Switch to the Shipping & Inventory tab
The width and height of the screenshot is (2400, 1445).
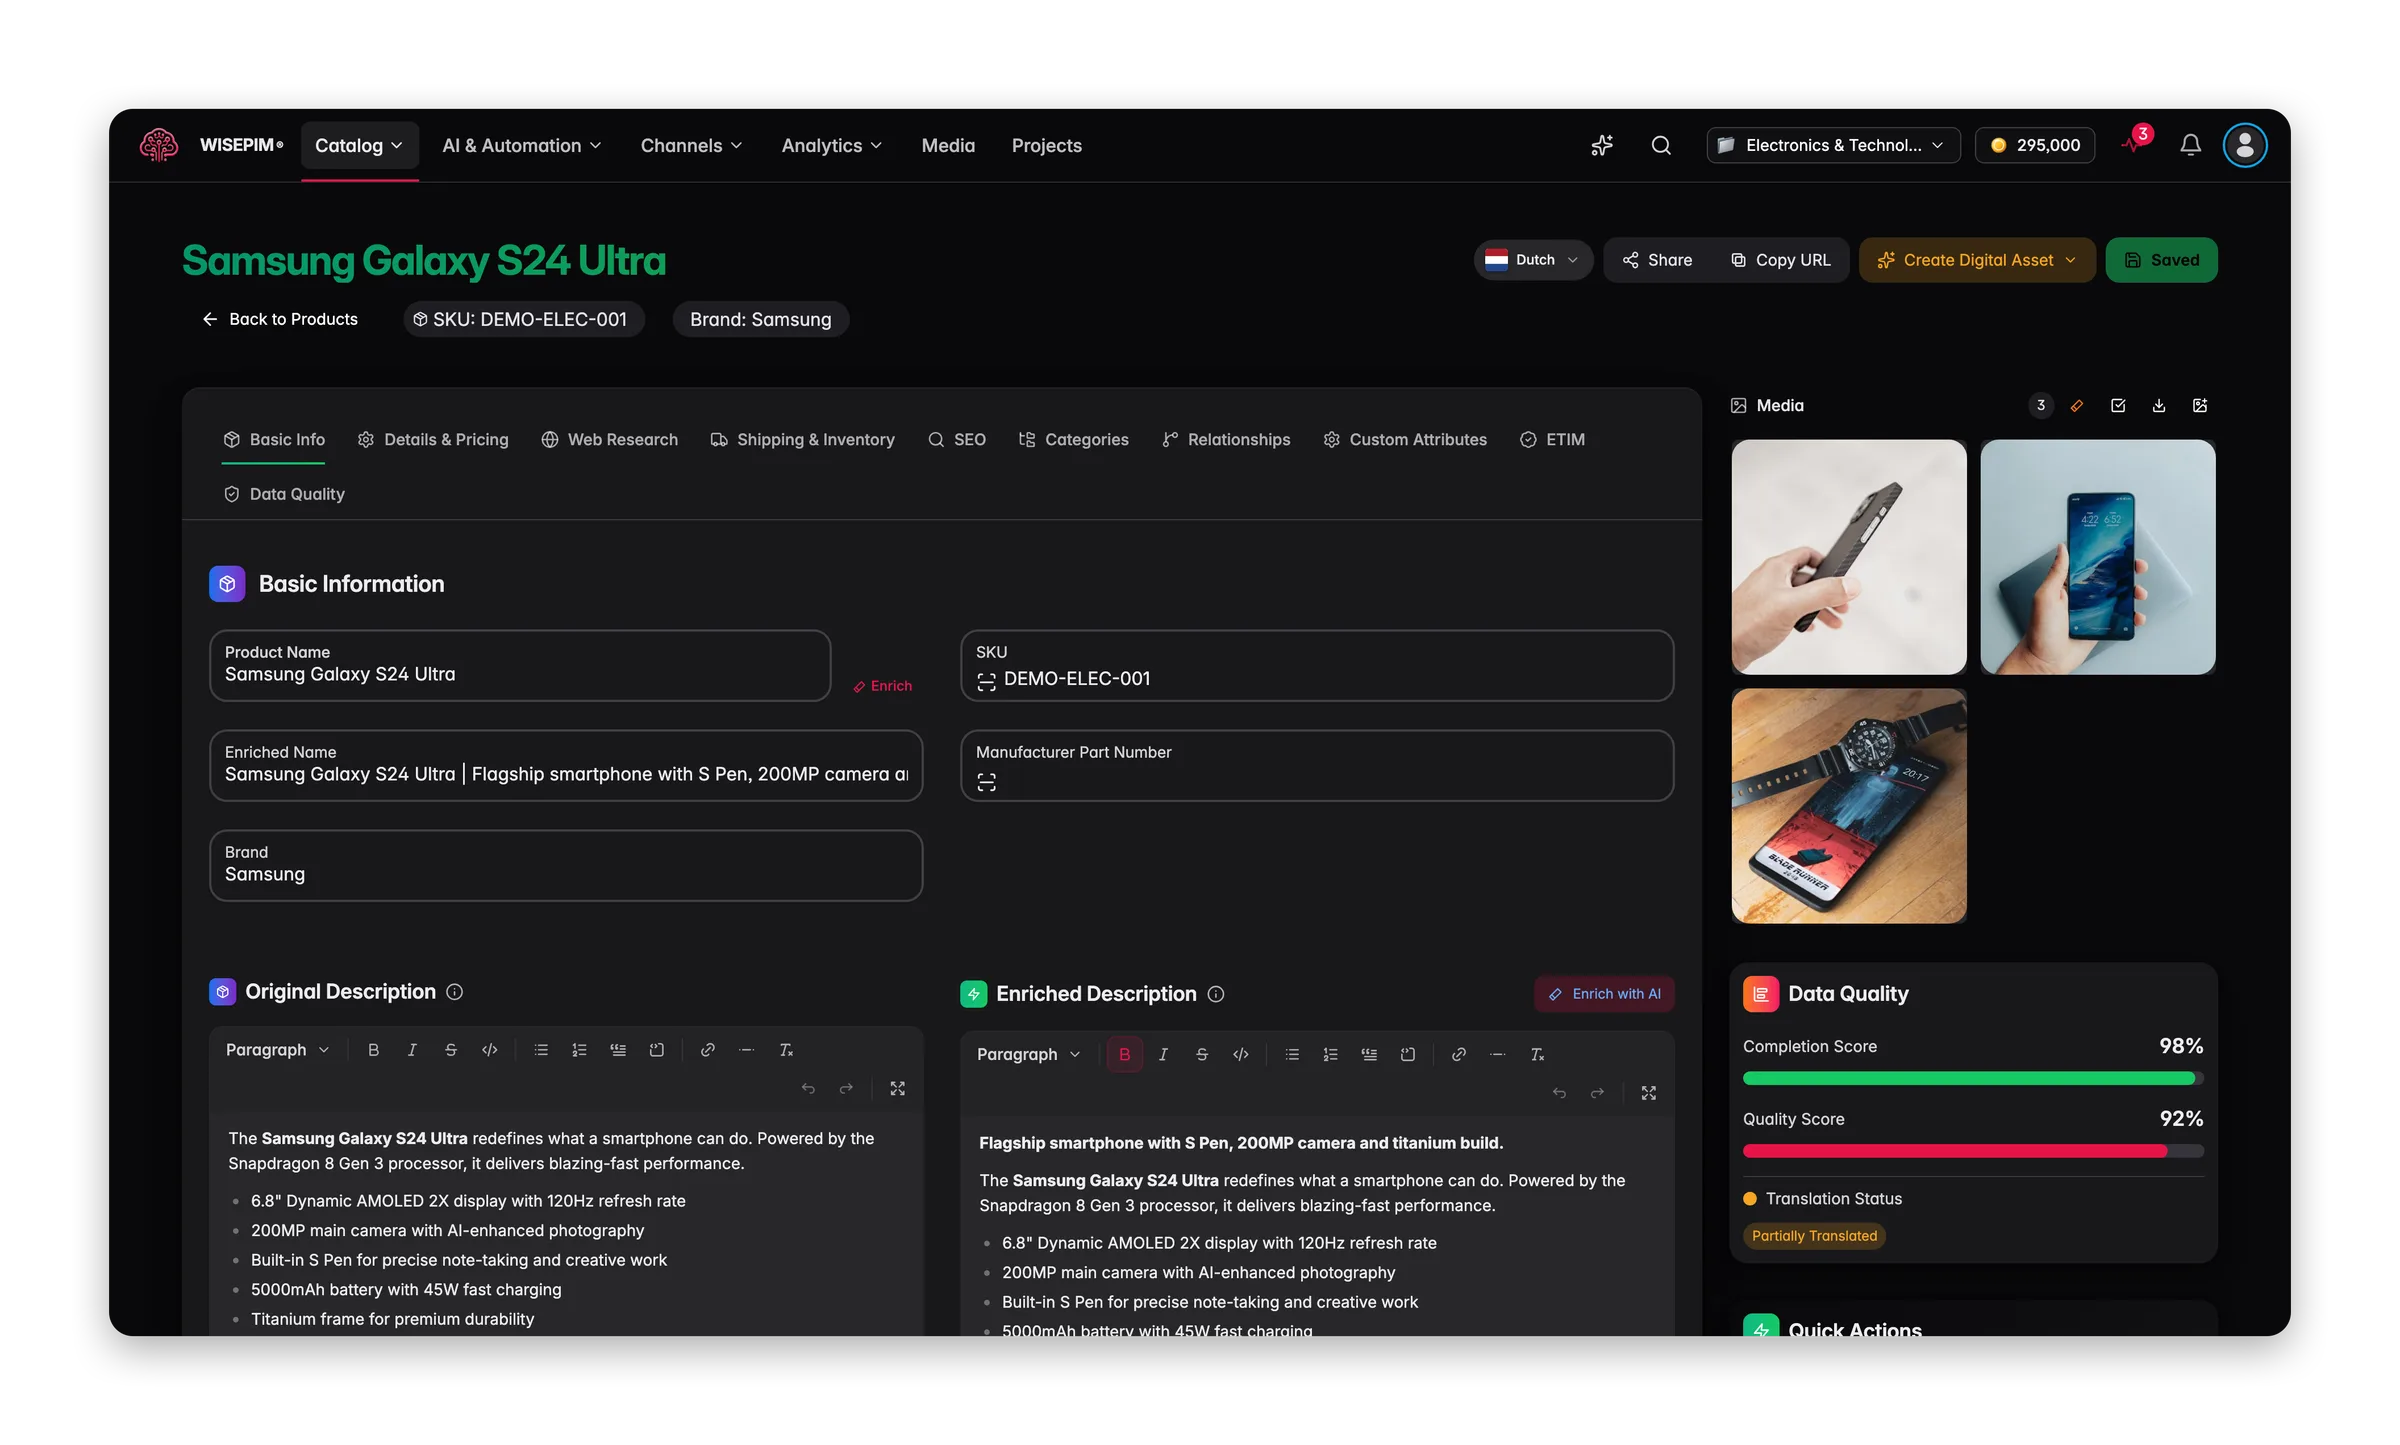(x=802, y=440)
